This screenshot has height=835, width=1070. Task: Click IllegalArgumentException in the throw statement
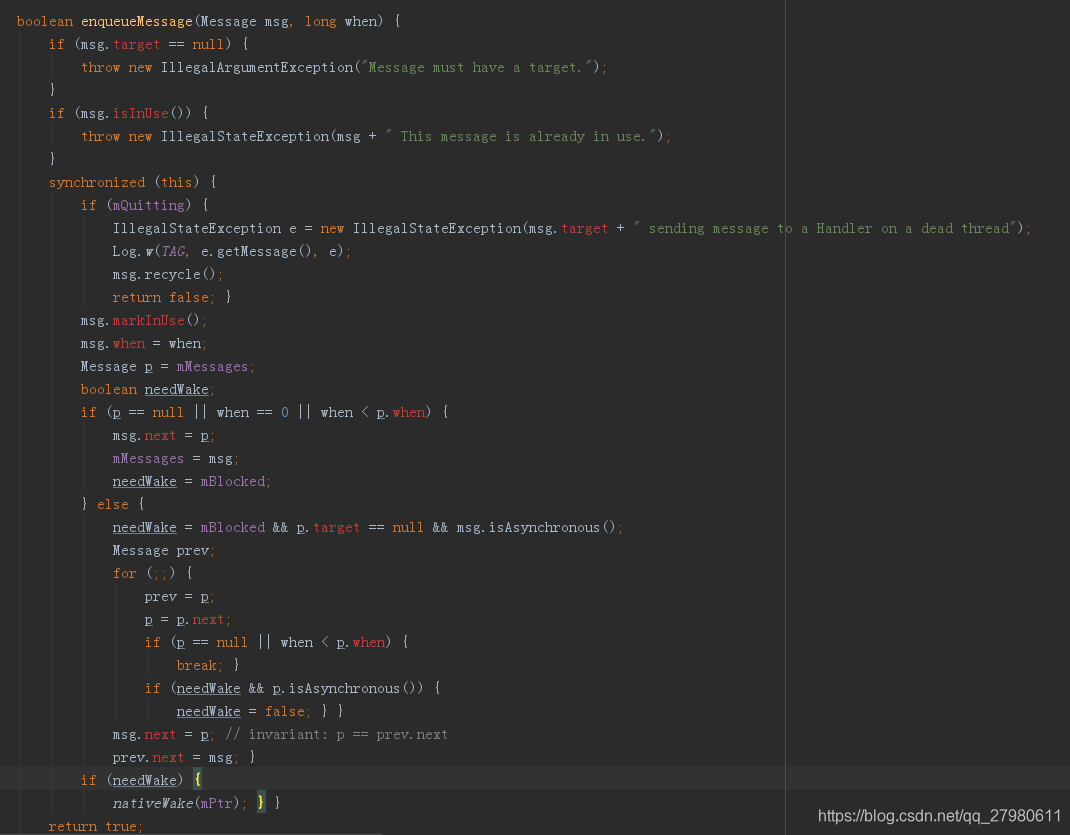click(257, 68)
